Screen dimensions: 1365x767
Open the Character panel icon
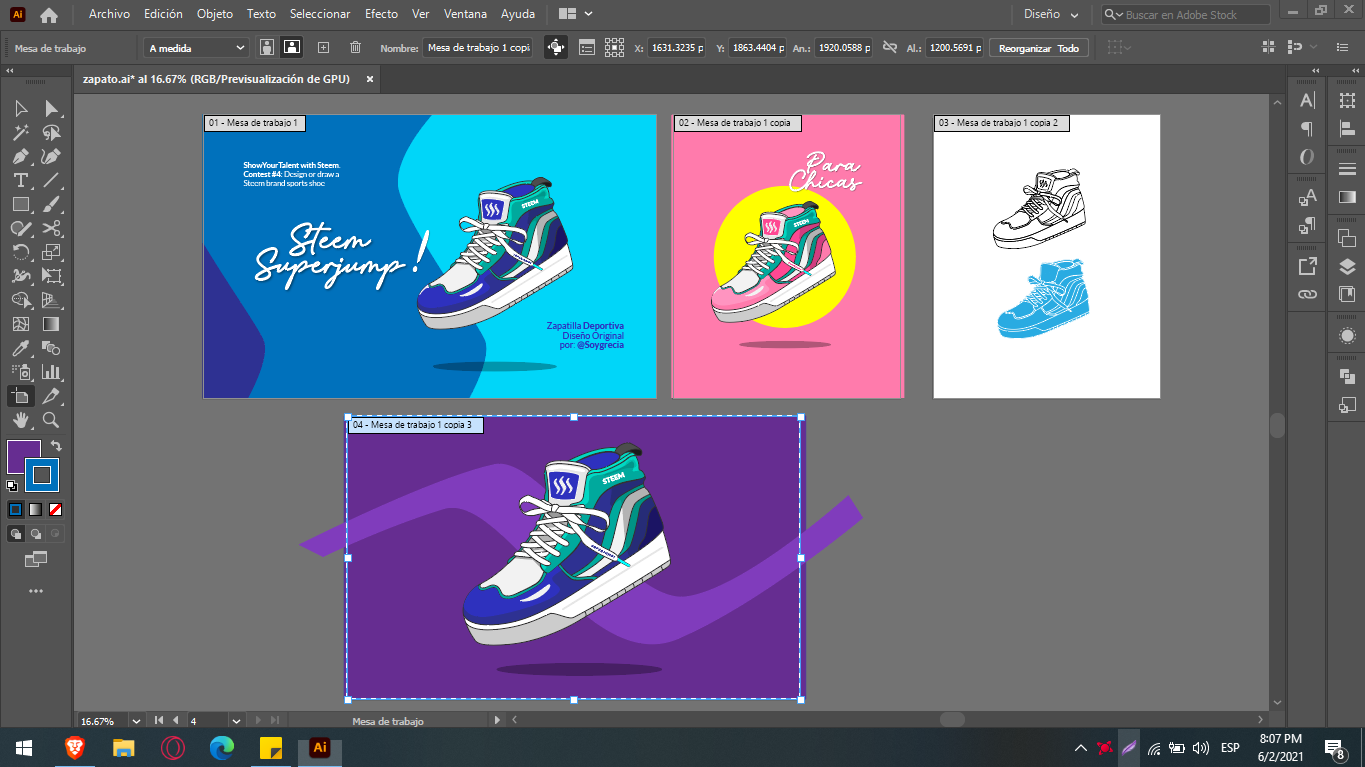point(1307,100)
